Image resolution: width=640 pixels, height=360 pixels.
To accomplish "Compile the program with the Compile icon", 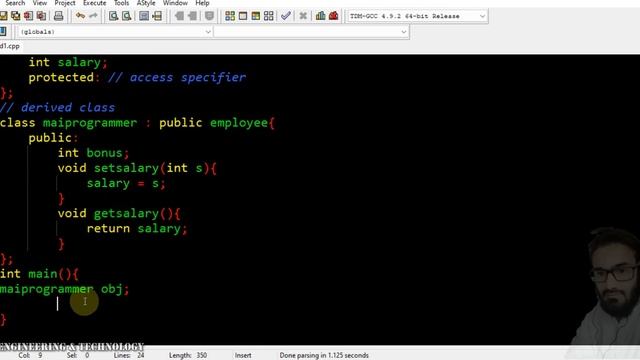I will coord(230,16).
